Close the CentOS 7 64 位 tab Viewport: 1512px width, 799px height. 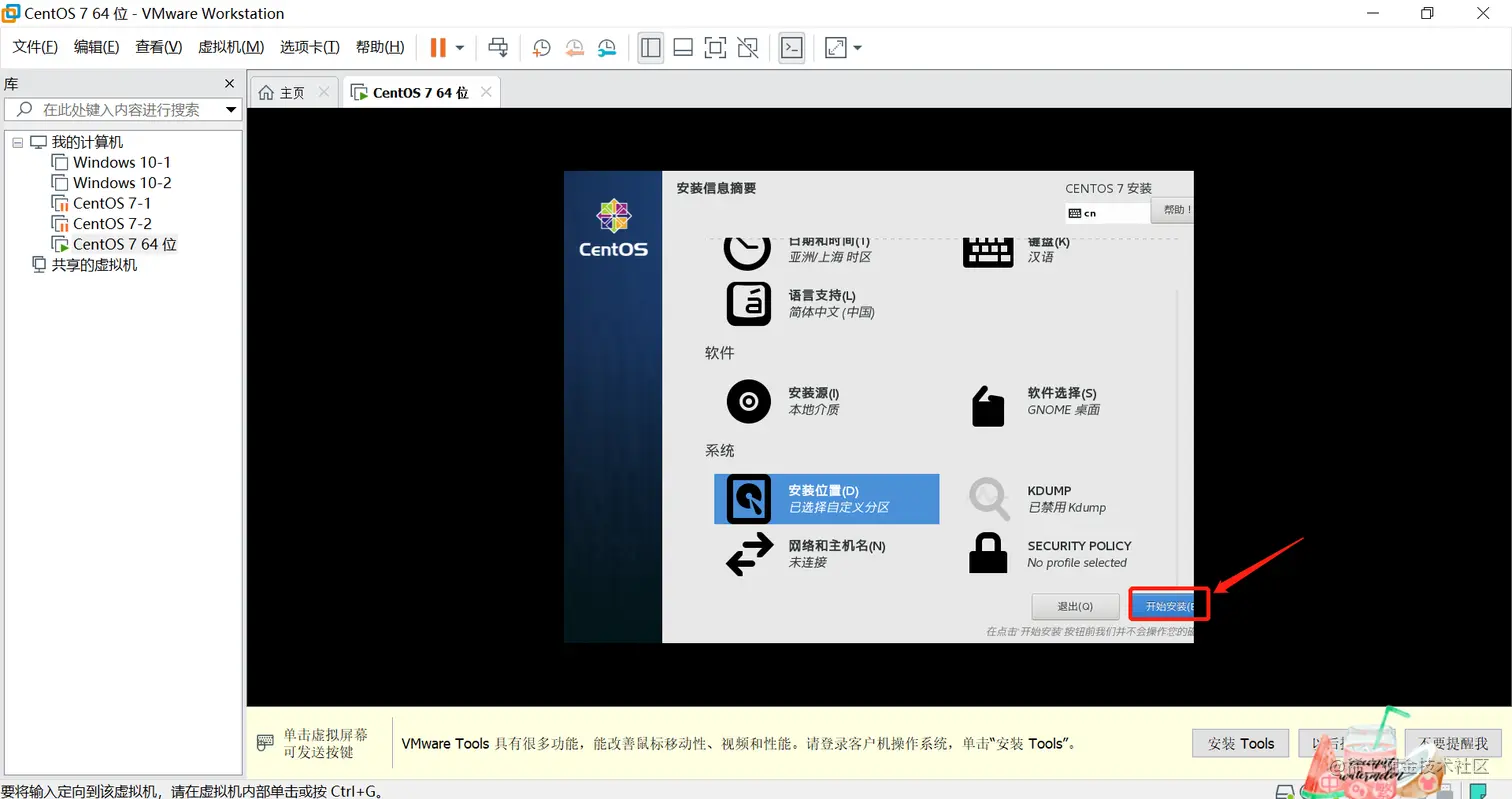tap(486, 92)
